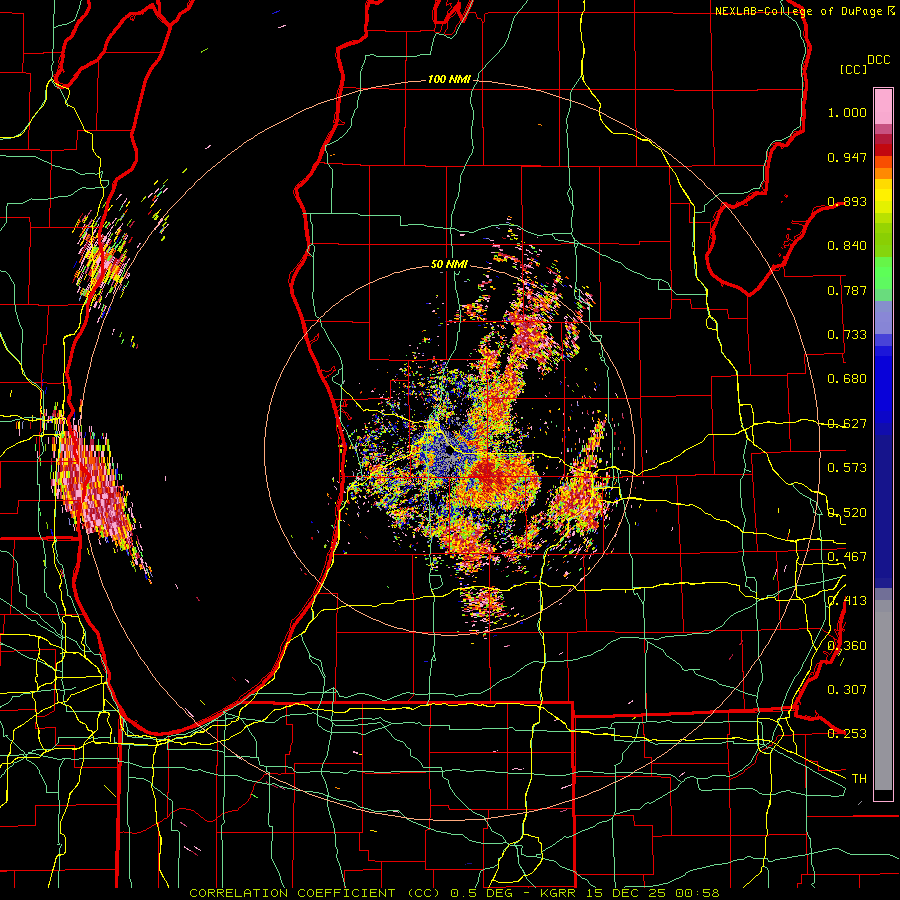This screenshot has width=900, height=900.
Task: Click the 0.840 color scale label
Action: [847, 246]
